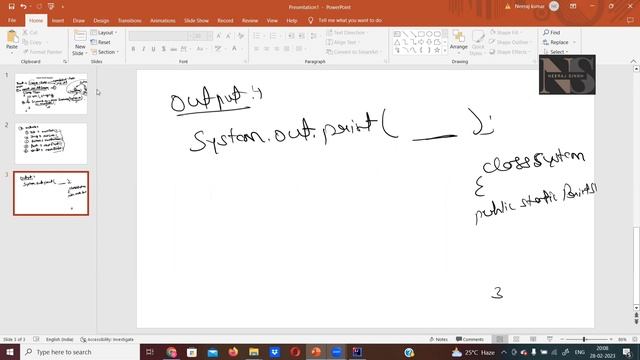Image resolution: width=640 pixels, height=360 pixels.
Task: Switch to the Draw tab
Action: (x=79, y=20)
